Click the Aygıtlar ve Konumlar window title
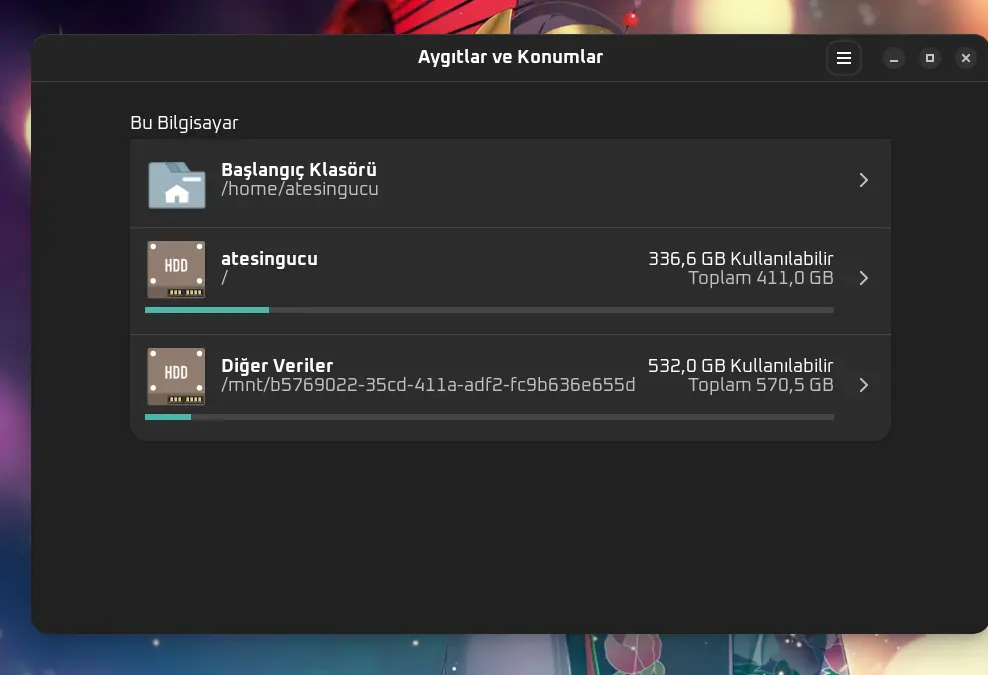Image resolution: width=988 pixels, height=675 pixels. pyautogui.click(x=510, y=57)
